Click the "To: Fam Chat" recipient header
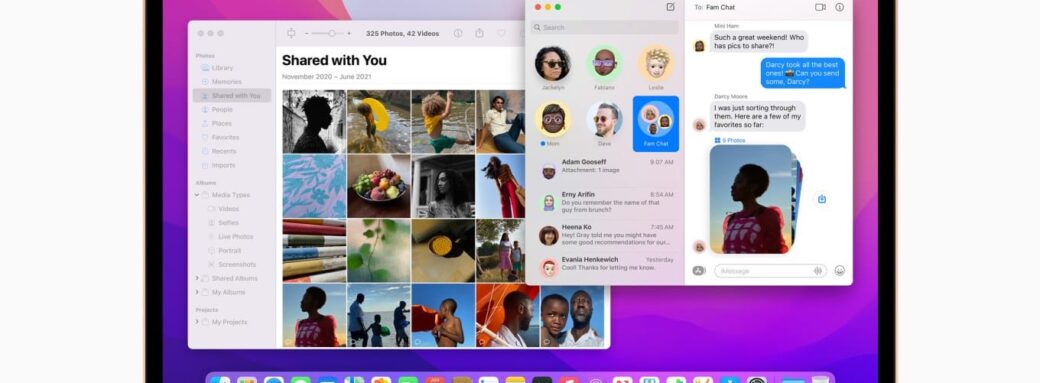Image resolution: width=1040 pixels, height=383 pixels. 714,7
